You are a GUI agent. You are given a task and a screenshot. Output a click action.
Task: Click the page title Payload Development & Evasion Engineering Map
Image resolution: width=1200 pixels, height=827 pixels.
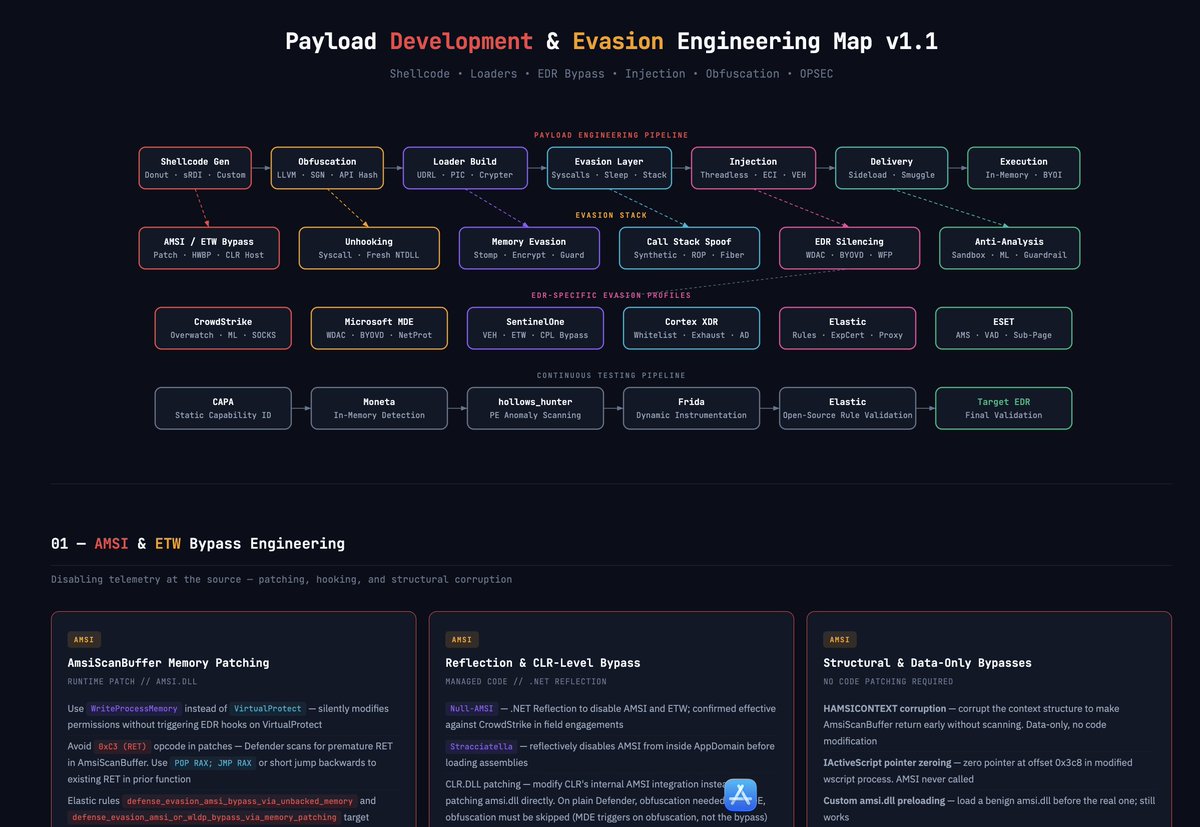click(612, 41)
